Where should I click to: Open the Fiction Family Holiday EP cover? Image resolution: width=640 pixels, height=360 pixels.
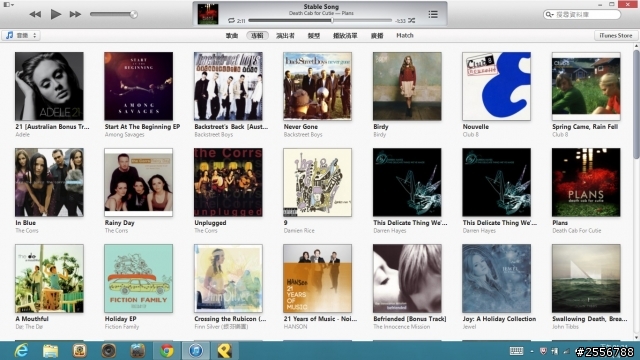pyautogui.click(x=139, y=278)
